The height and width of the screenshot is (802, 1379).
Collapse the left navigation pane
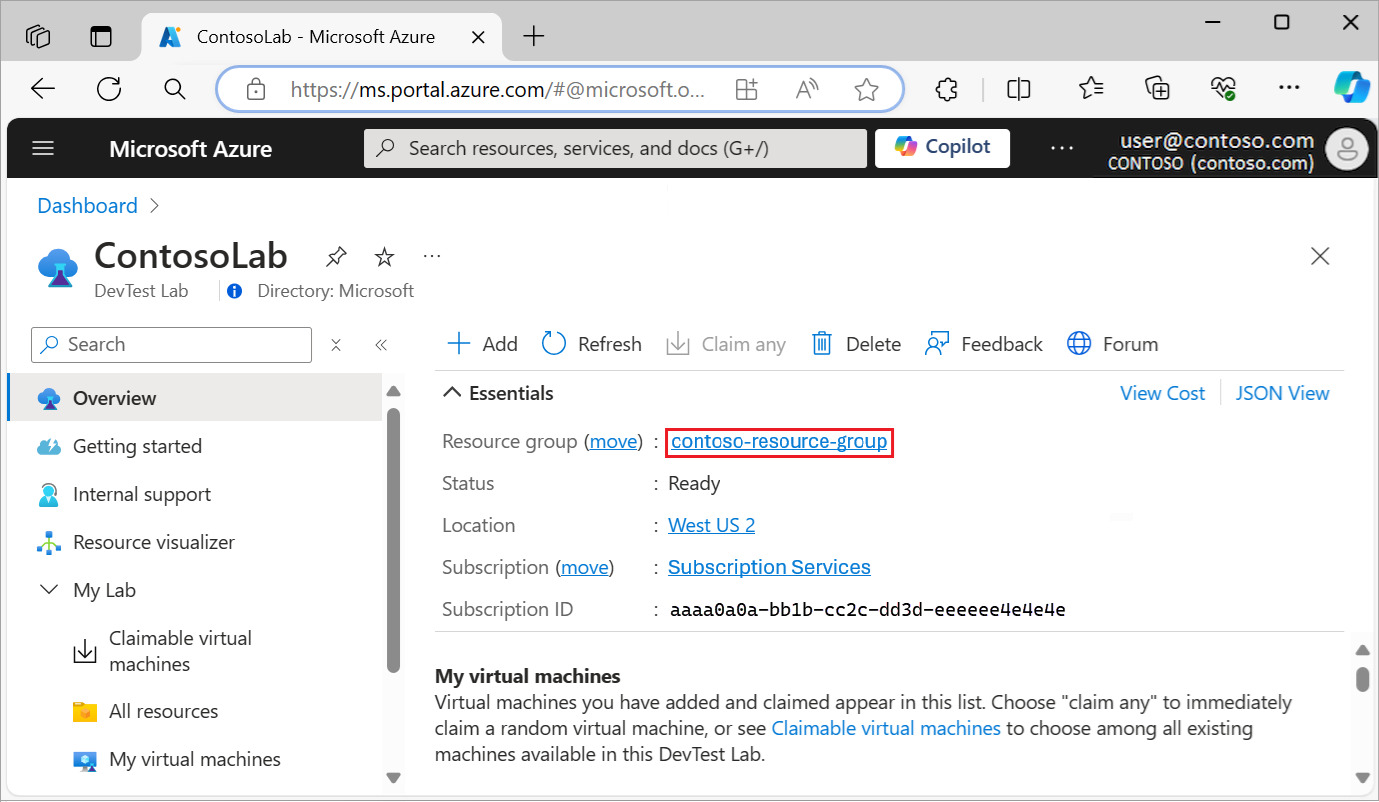[380, 344]
